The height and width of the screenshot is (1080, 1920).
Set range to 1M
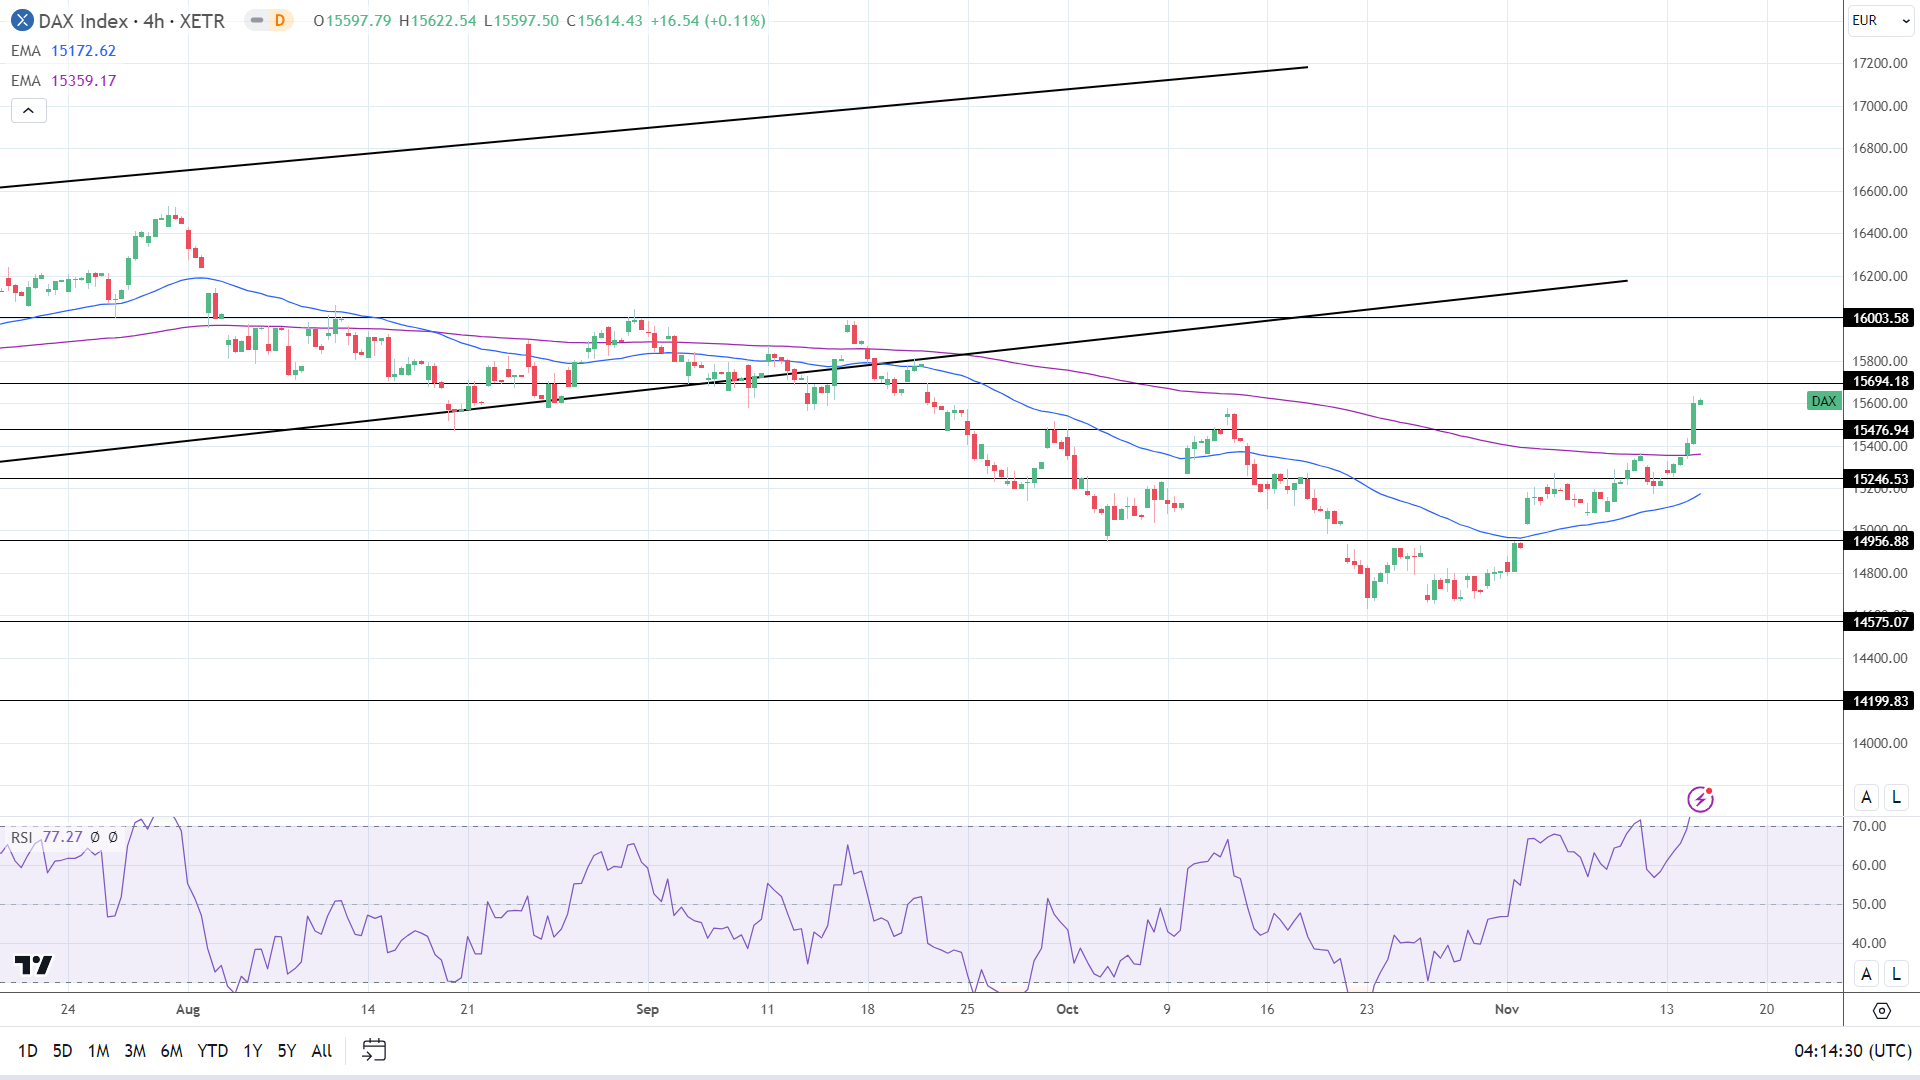point(98,1051)
